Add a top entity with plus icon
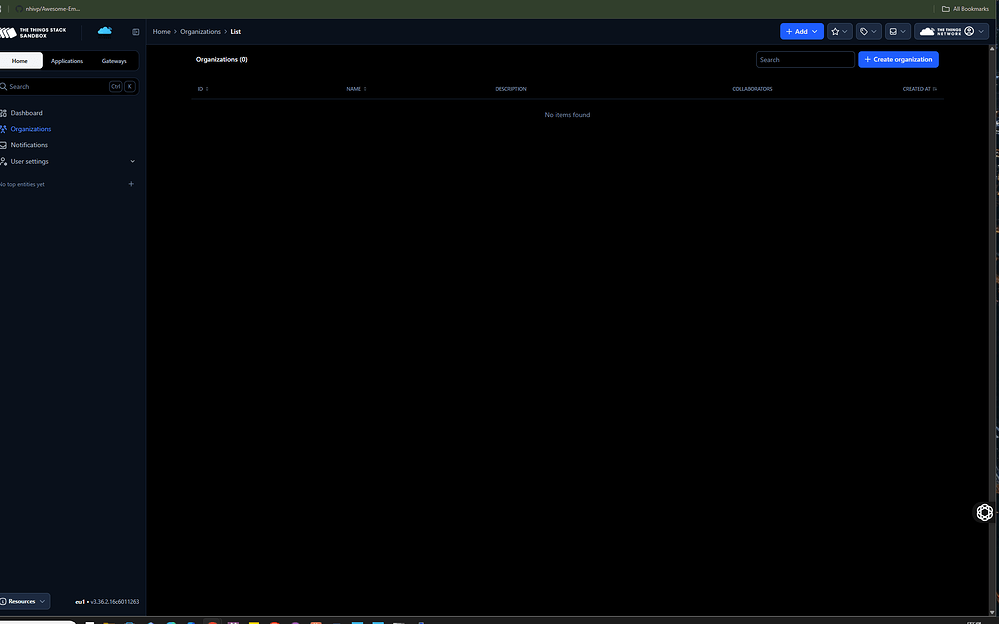Screen dimensions: 999x624 pos(131,184)
